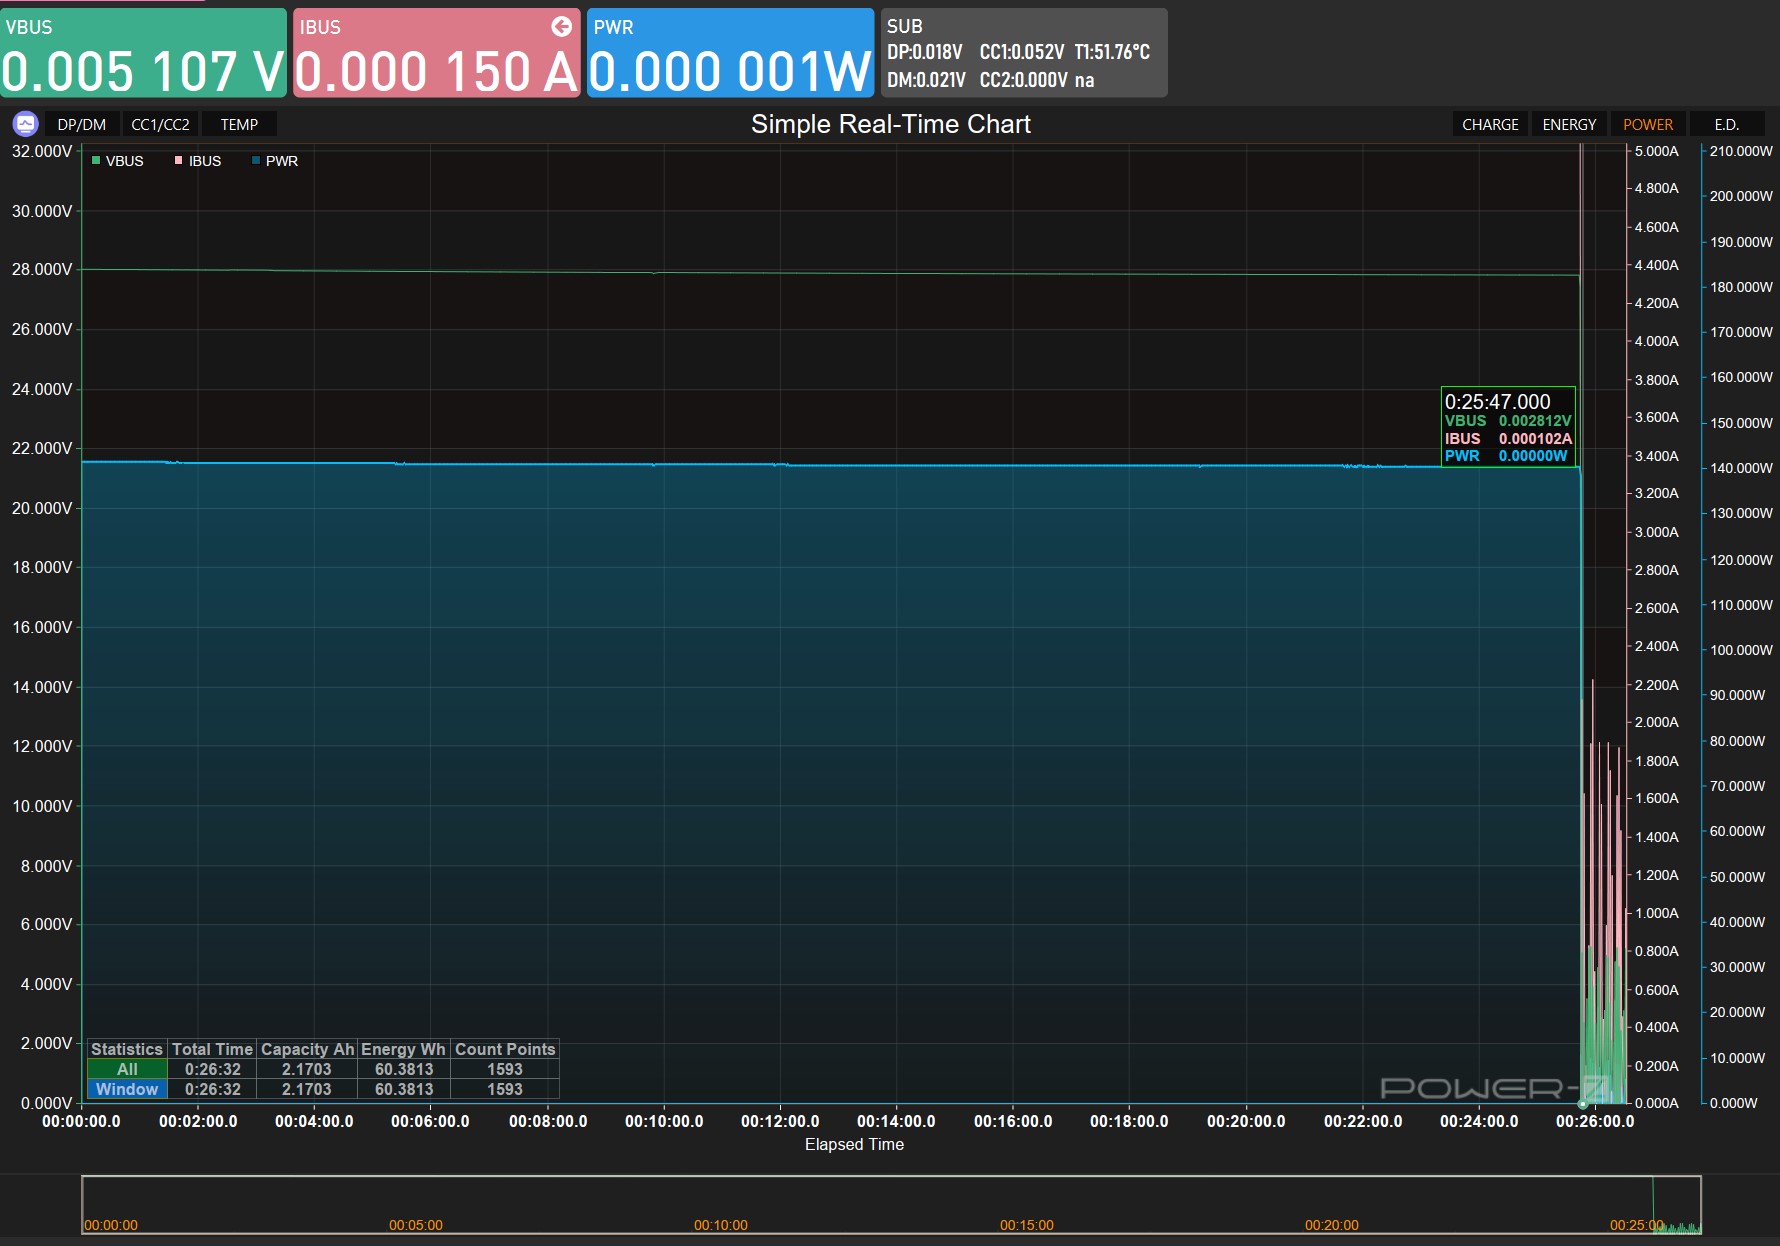Toggle VBUS series visibility in chart legend

124,161
